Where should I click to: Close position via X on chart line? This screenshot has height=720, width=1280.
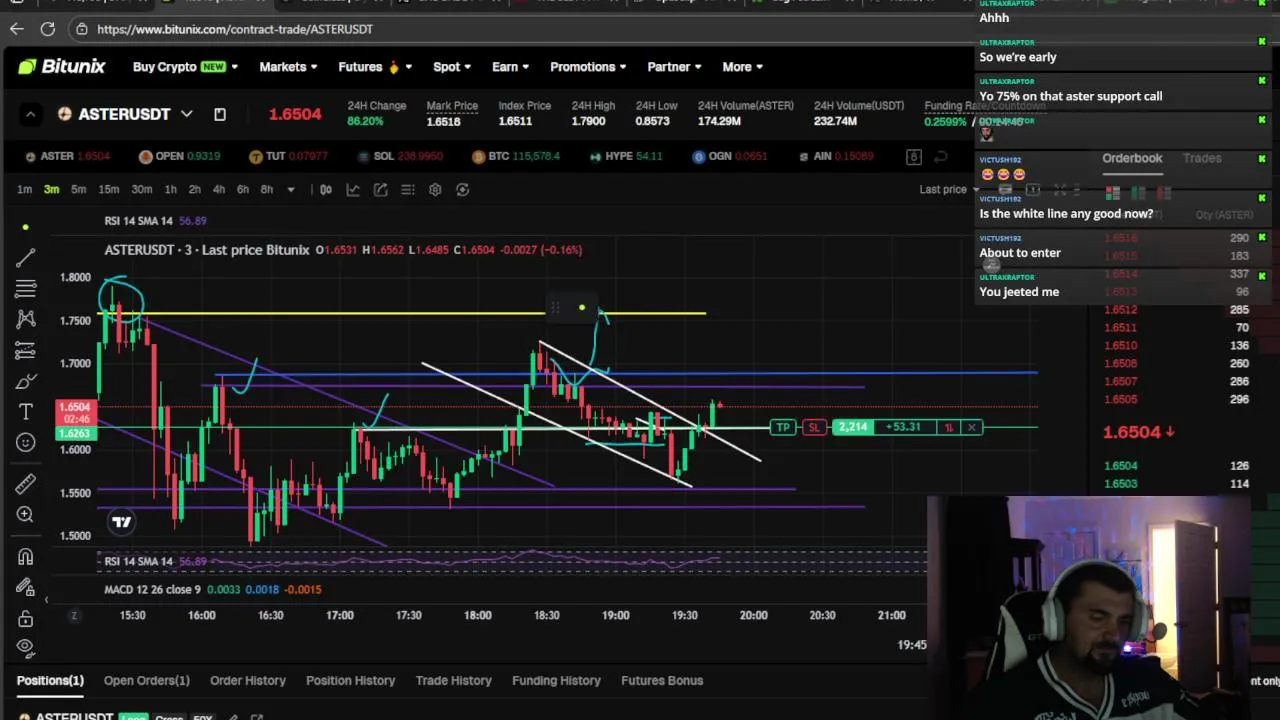pyautogui.click(x=971, y=428)
